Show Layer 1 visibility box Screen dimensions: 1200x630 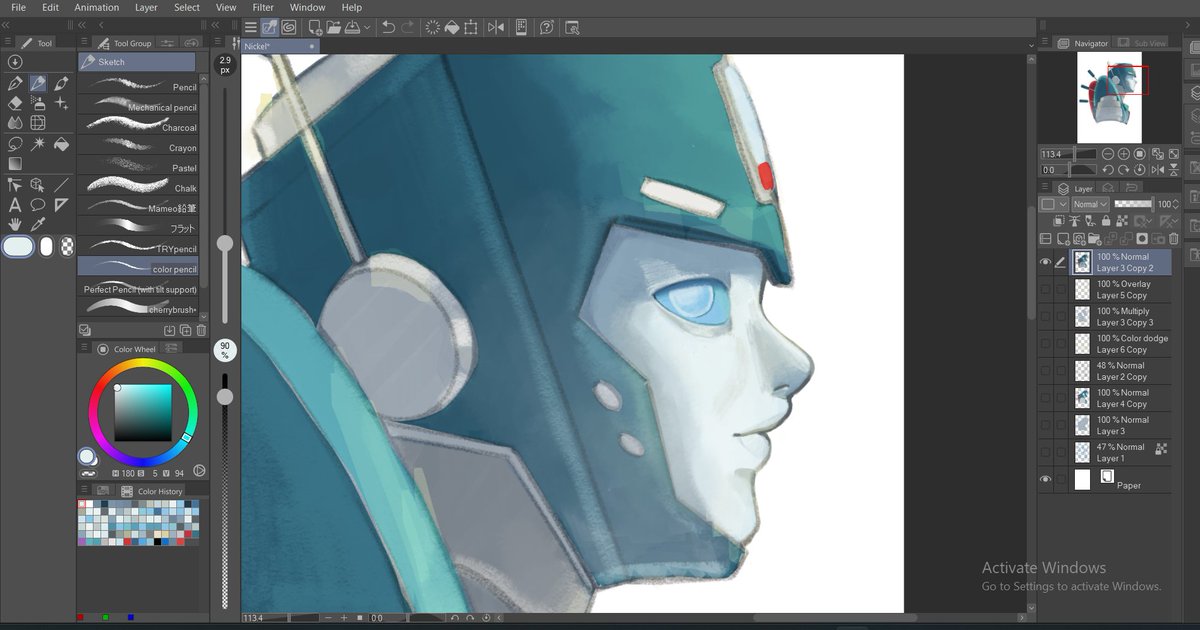point(1046,452)
